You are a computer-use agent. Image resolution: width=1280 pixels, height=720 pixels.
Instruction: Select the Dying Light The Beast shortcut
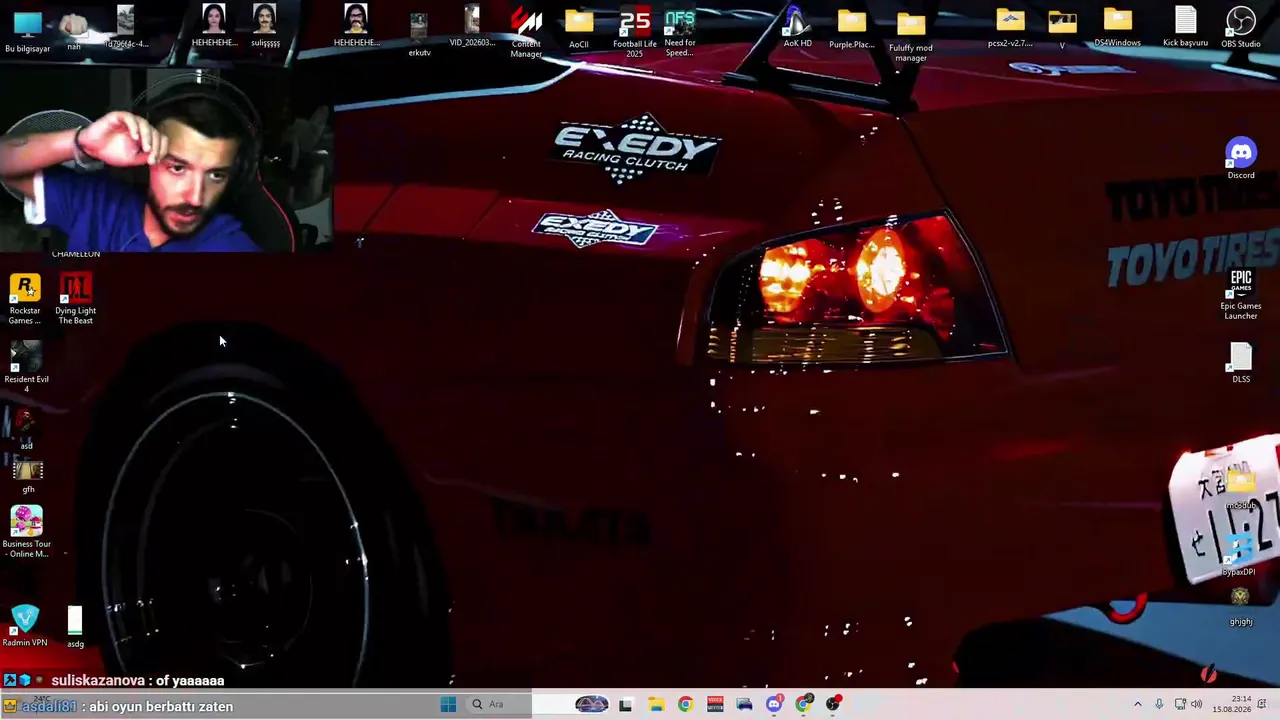tap(75, 300)
